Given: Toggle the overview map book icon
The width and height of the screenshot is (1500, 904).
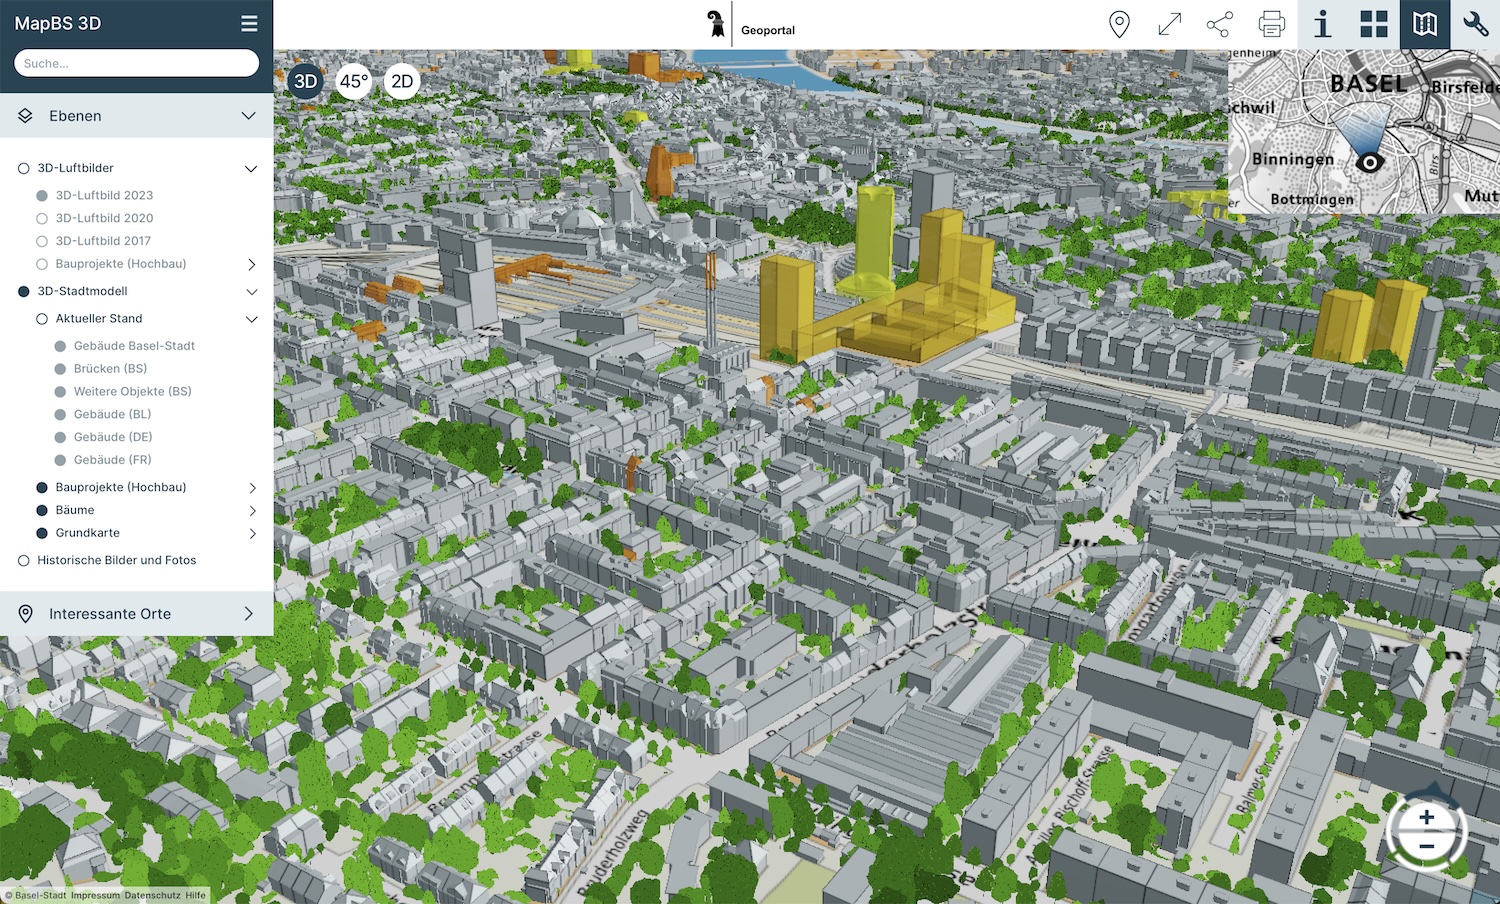Looking at the screenshot, I should coord(1425,24).
